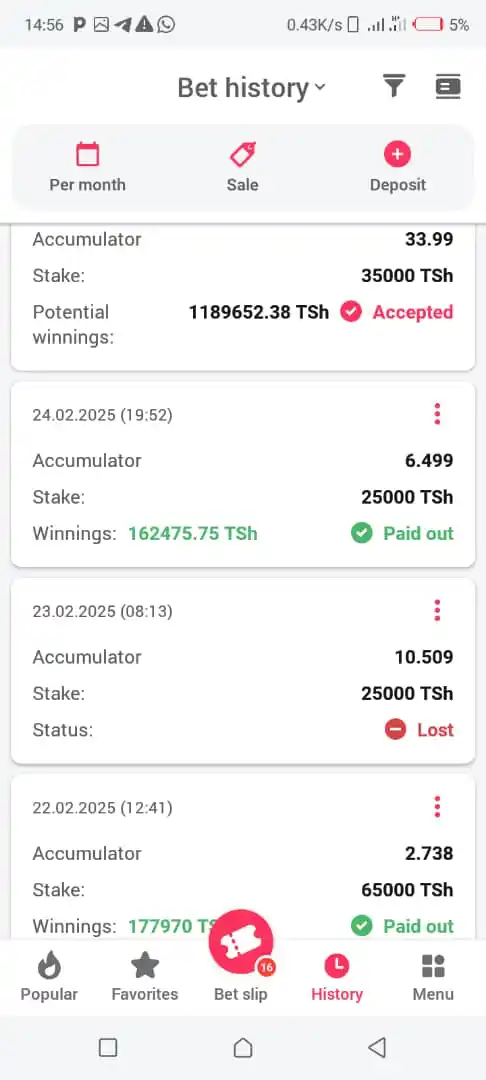Open options for 24.02.2025 bet
486x1080 pixels.
click(x=437, y=414)
